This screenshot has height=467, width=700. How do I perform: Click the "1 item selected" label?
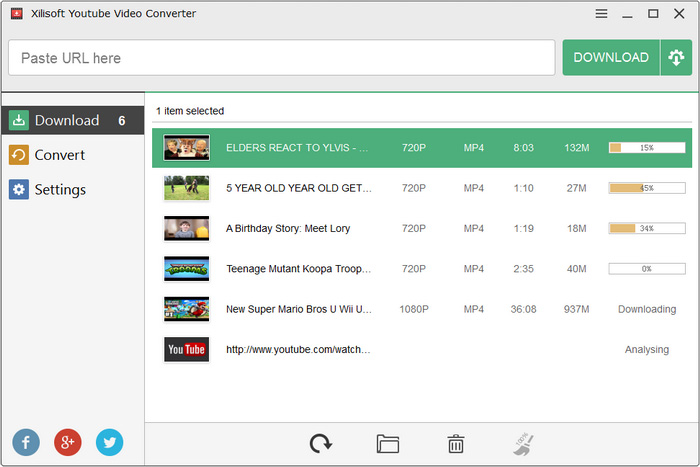190,111
